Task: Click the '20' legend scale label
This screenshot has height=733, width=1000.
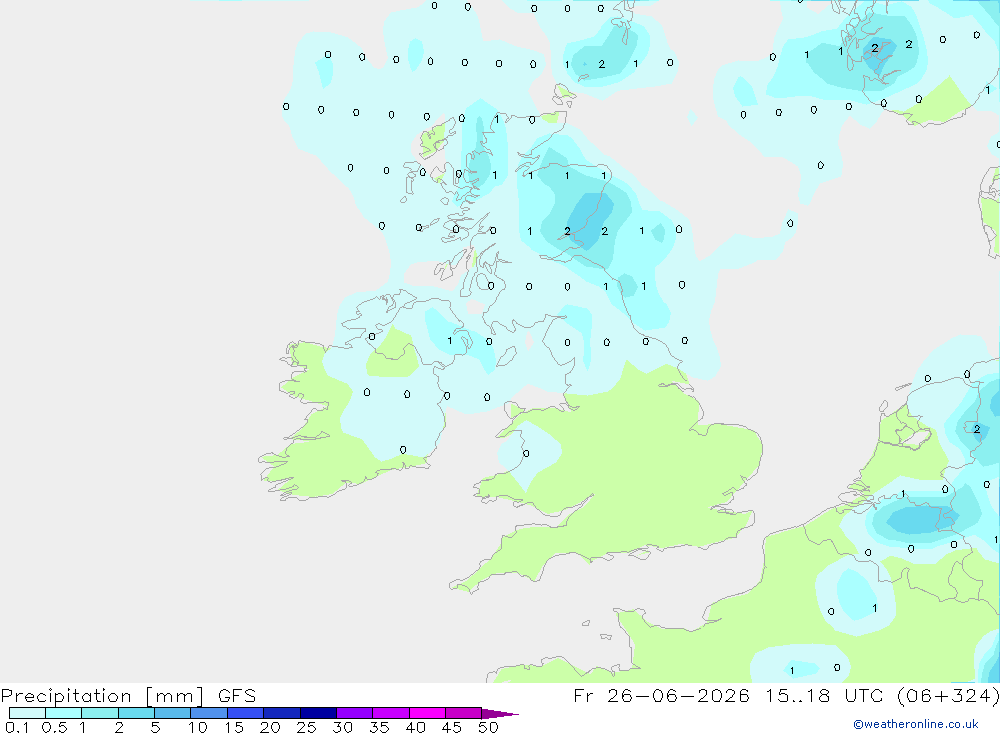Action: 270,727
